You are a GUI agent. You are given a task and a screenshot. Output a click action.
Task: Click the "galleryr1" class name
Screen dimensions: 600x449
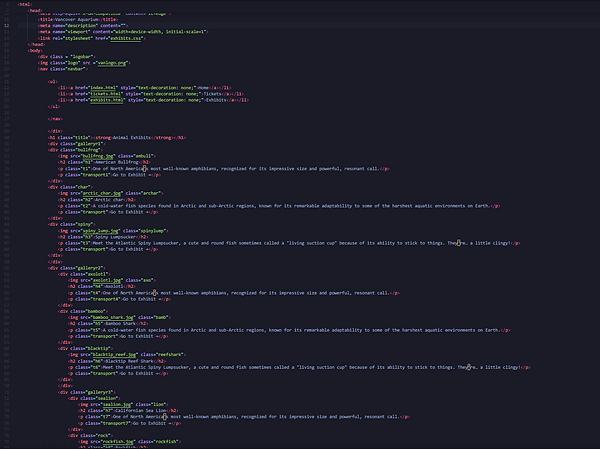click(x=88, y=144)
